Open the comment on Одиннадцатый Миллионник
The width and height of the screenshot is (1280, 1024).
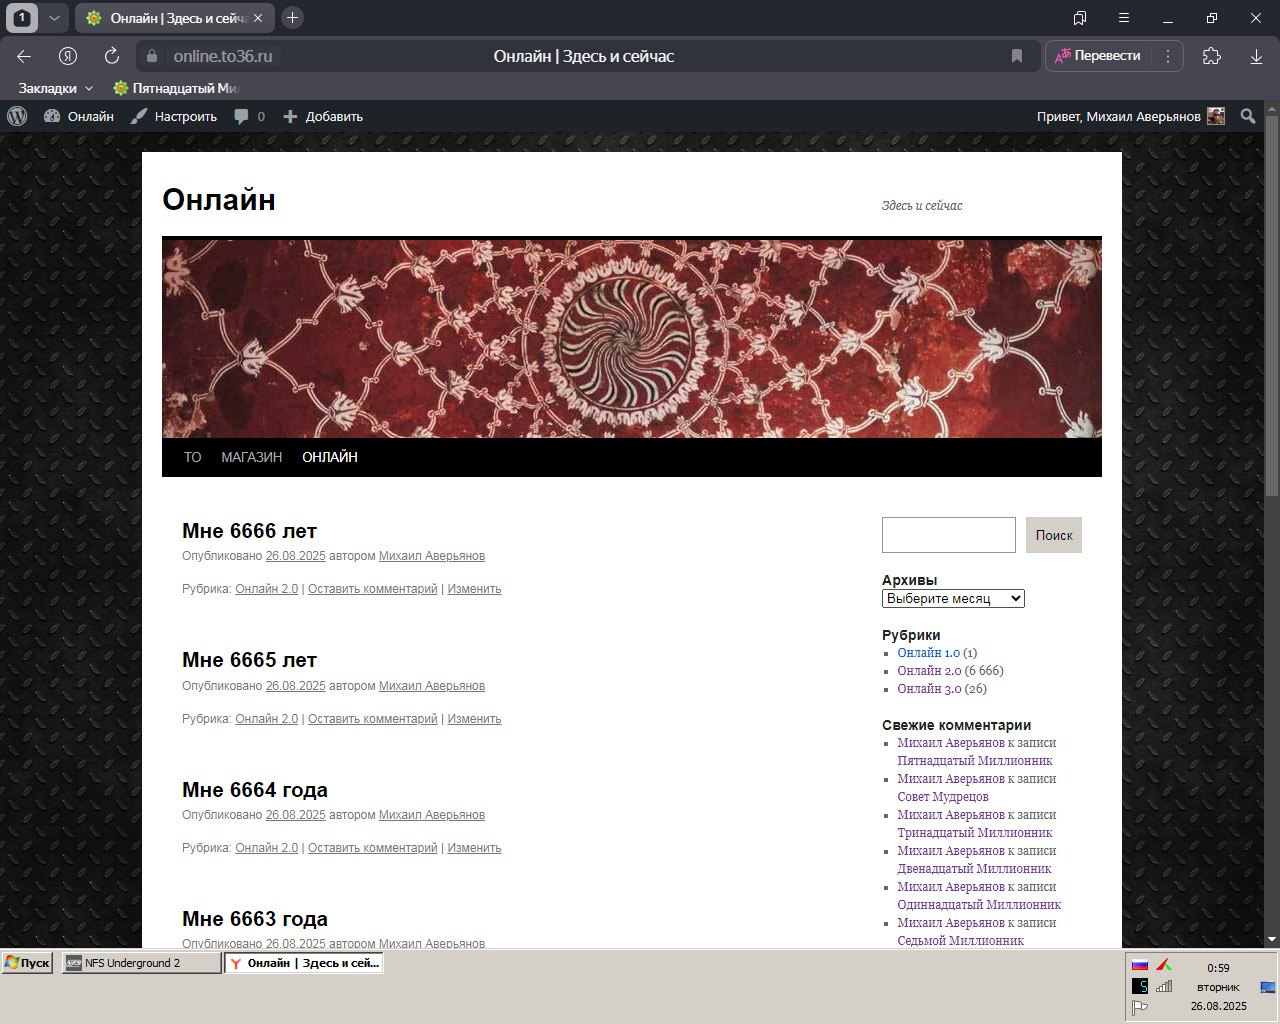(x=979, y=905)
